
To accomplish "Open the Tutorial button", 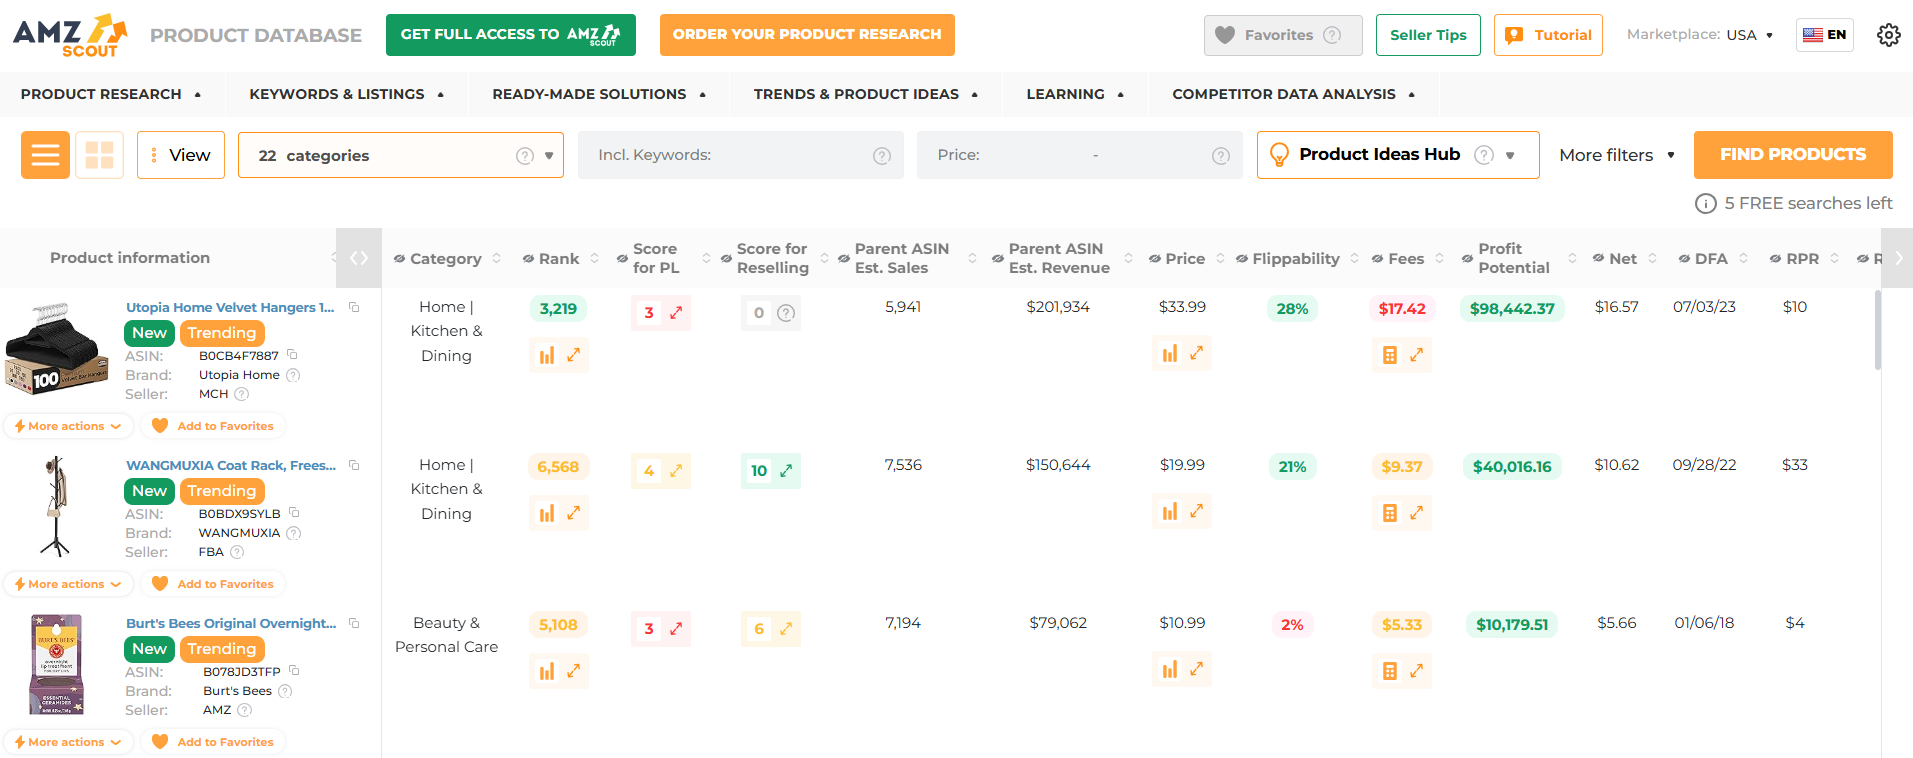I will point(1548,35).
